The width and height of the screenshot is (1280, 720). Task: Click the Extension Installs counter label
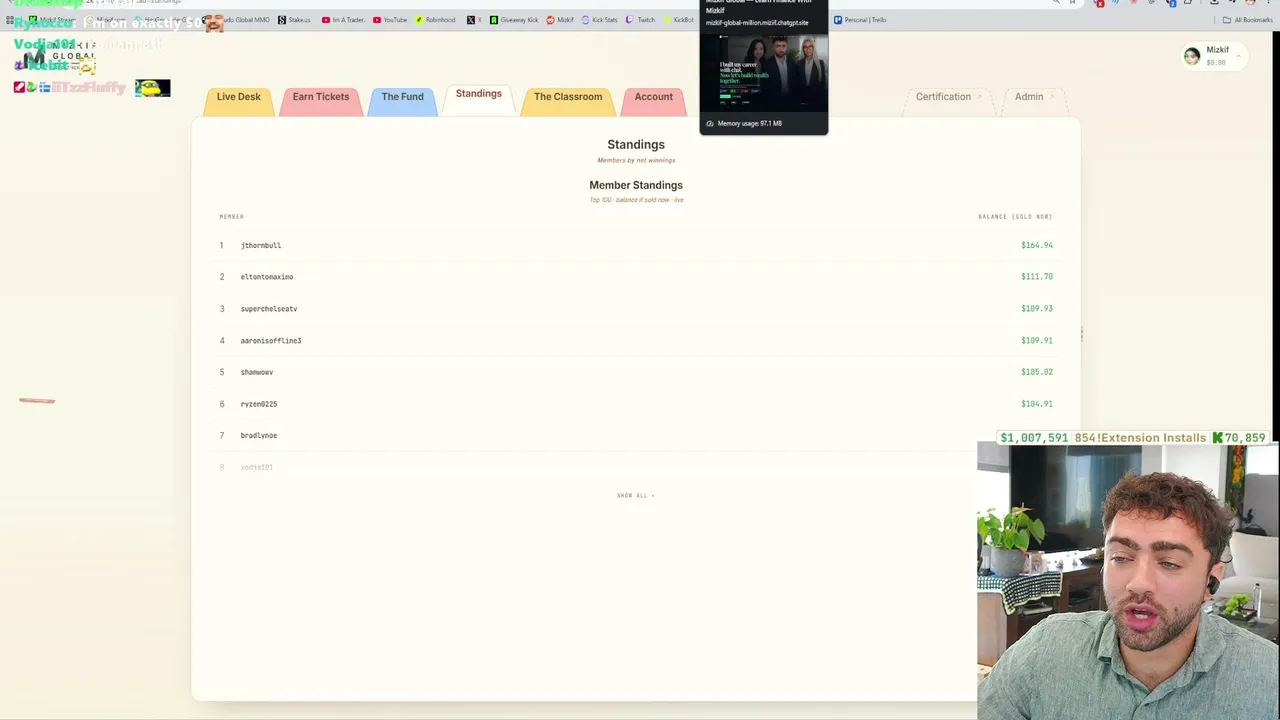tap(1140, 438)
